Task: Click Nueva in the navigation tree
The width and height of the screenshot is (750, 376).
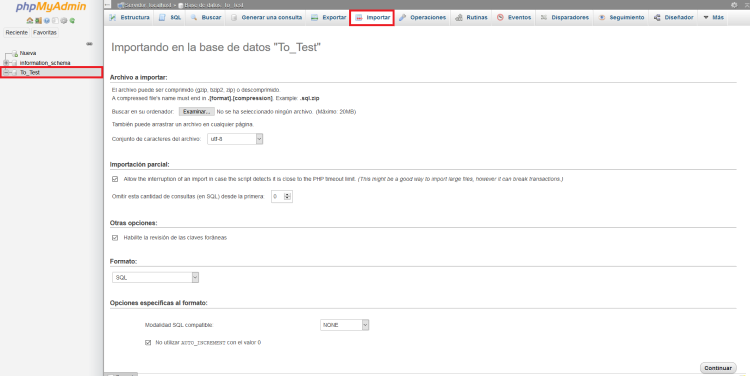Action: pyautogui.click(x=28, y=53)
